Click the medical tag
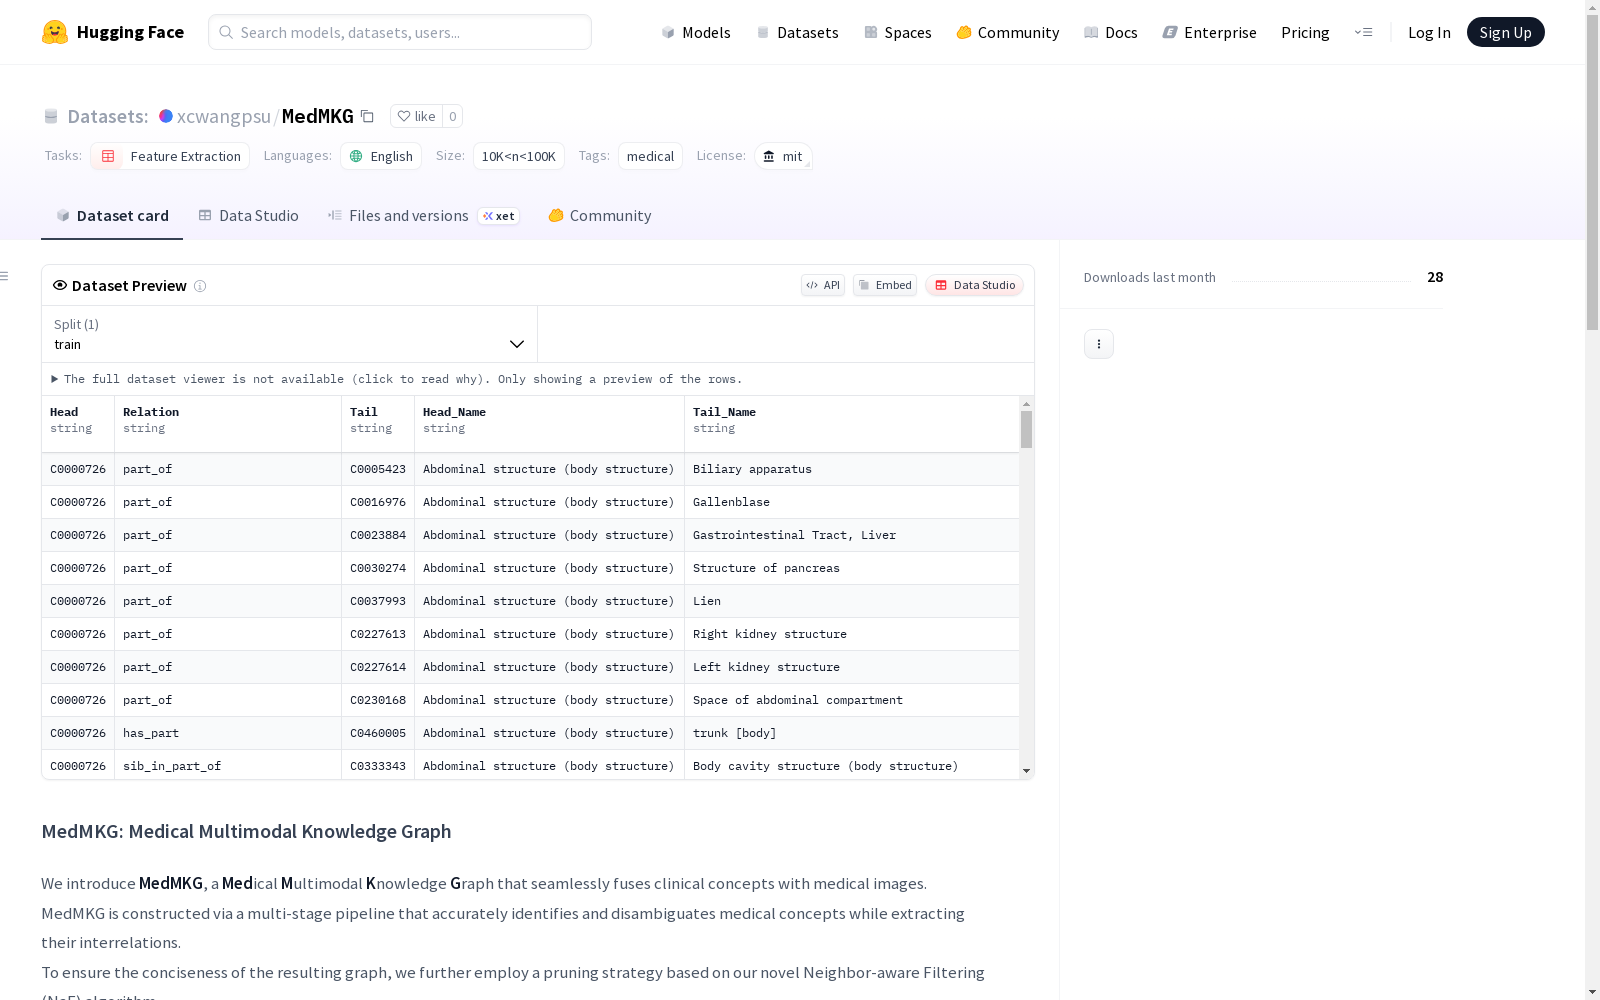Viewport: 1600px width, 1000px height. tap(651, 156)
